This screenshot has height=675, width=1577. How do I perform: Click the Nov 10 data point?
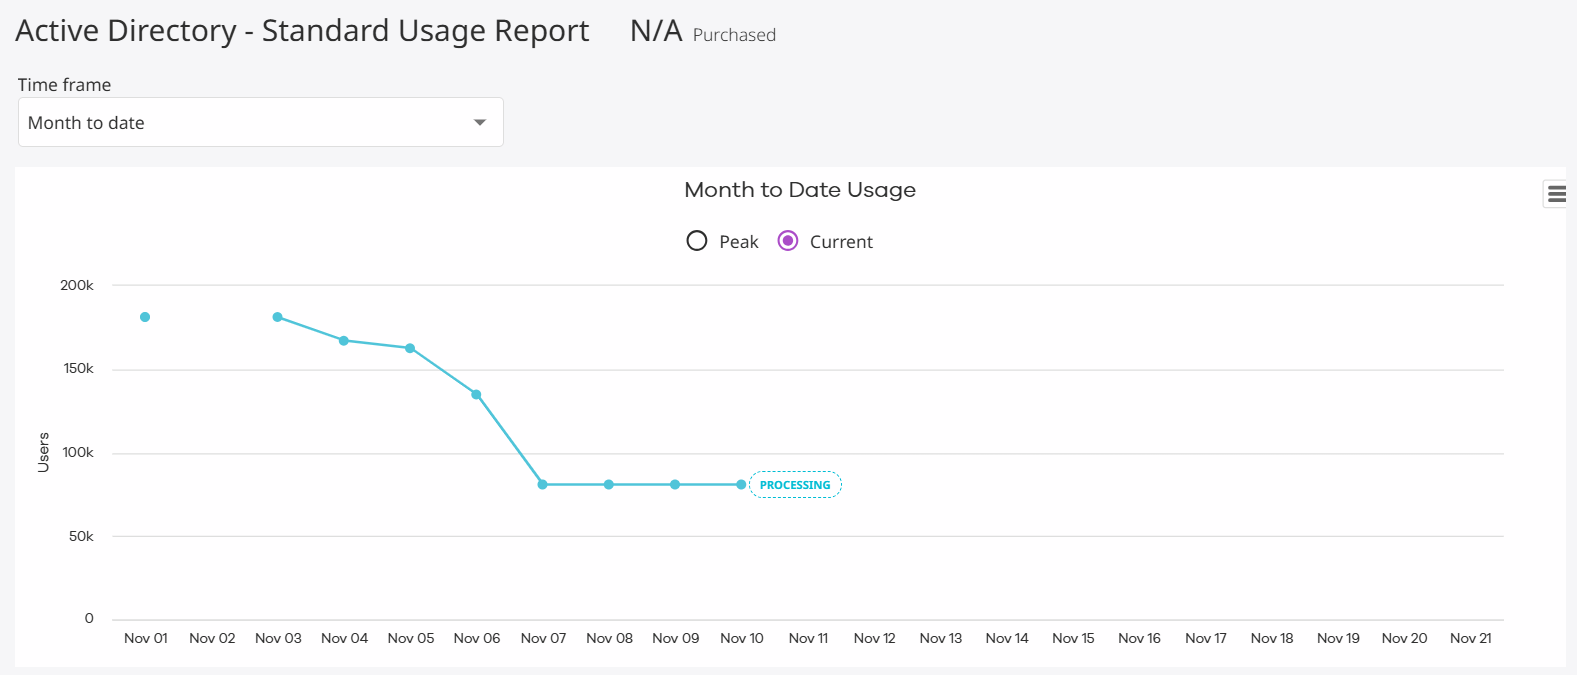[x=741, y=485]
